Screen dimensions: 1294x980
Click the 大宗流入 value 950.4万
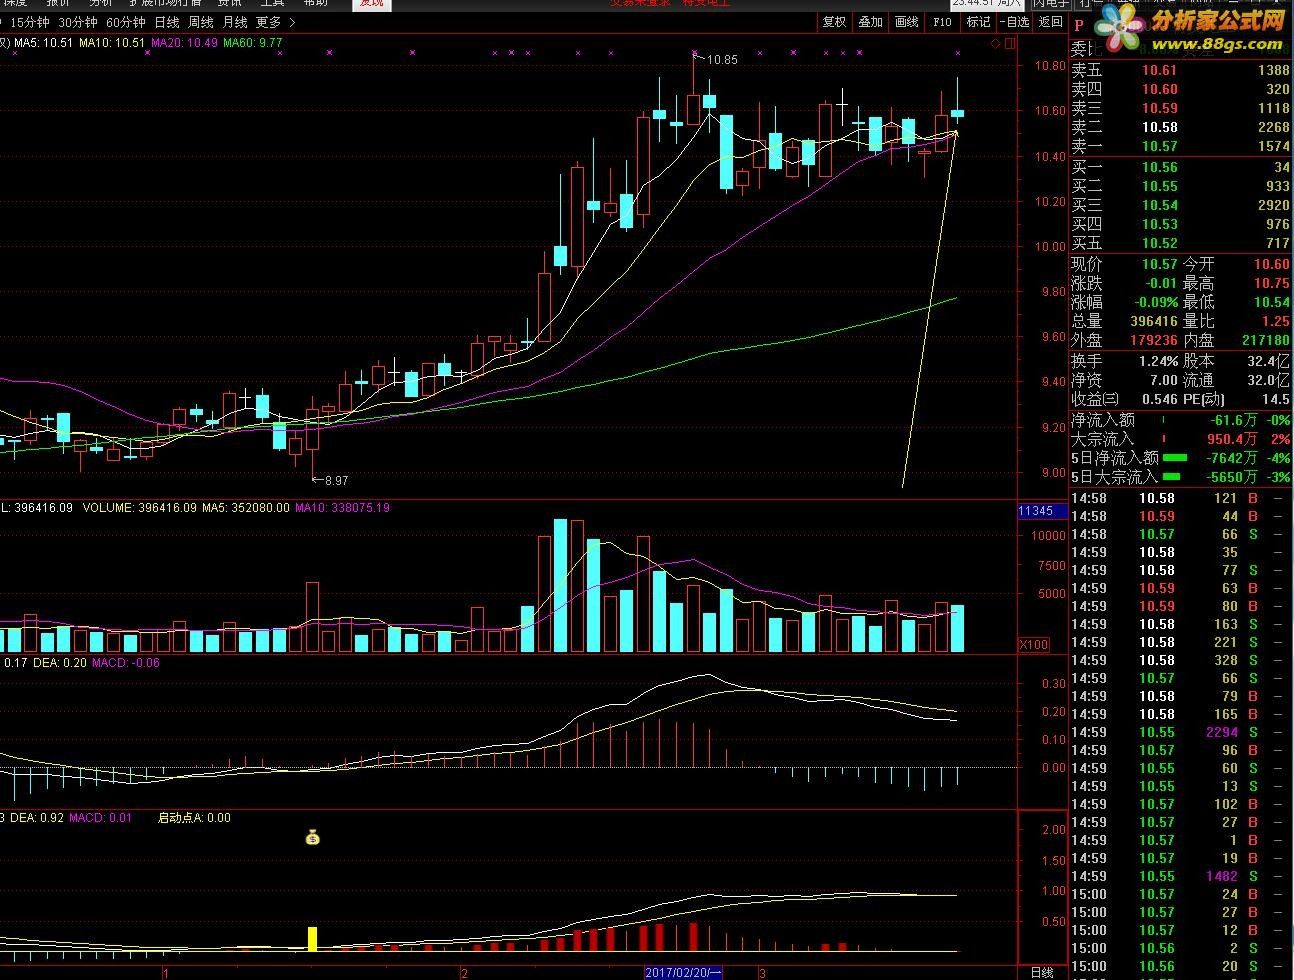click(x=1232, y=439)
